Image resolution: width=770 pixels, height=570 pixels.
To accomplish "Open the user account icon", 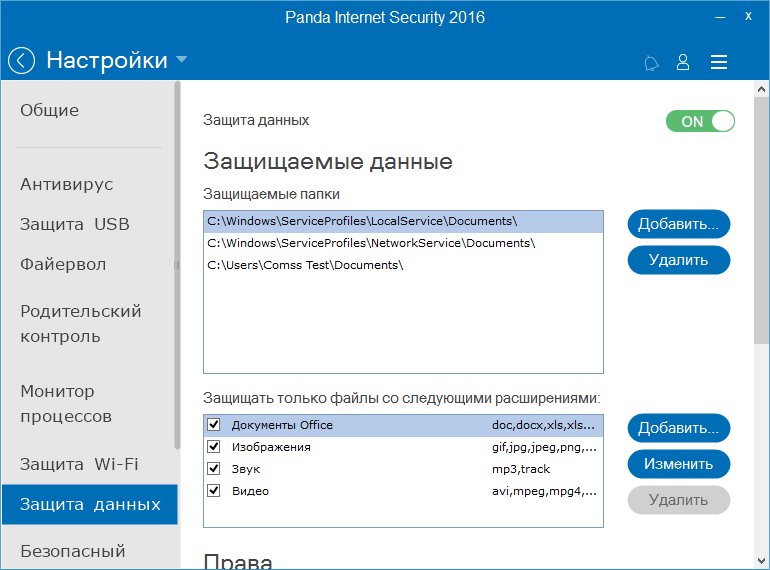I will click(x=683, y=62).
